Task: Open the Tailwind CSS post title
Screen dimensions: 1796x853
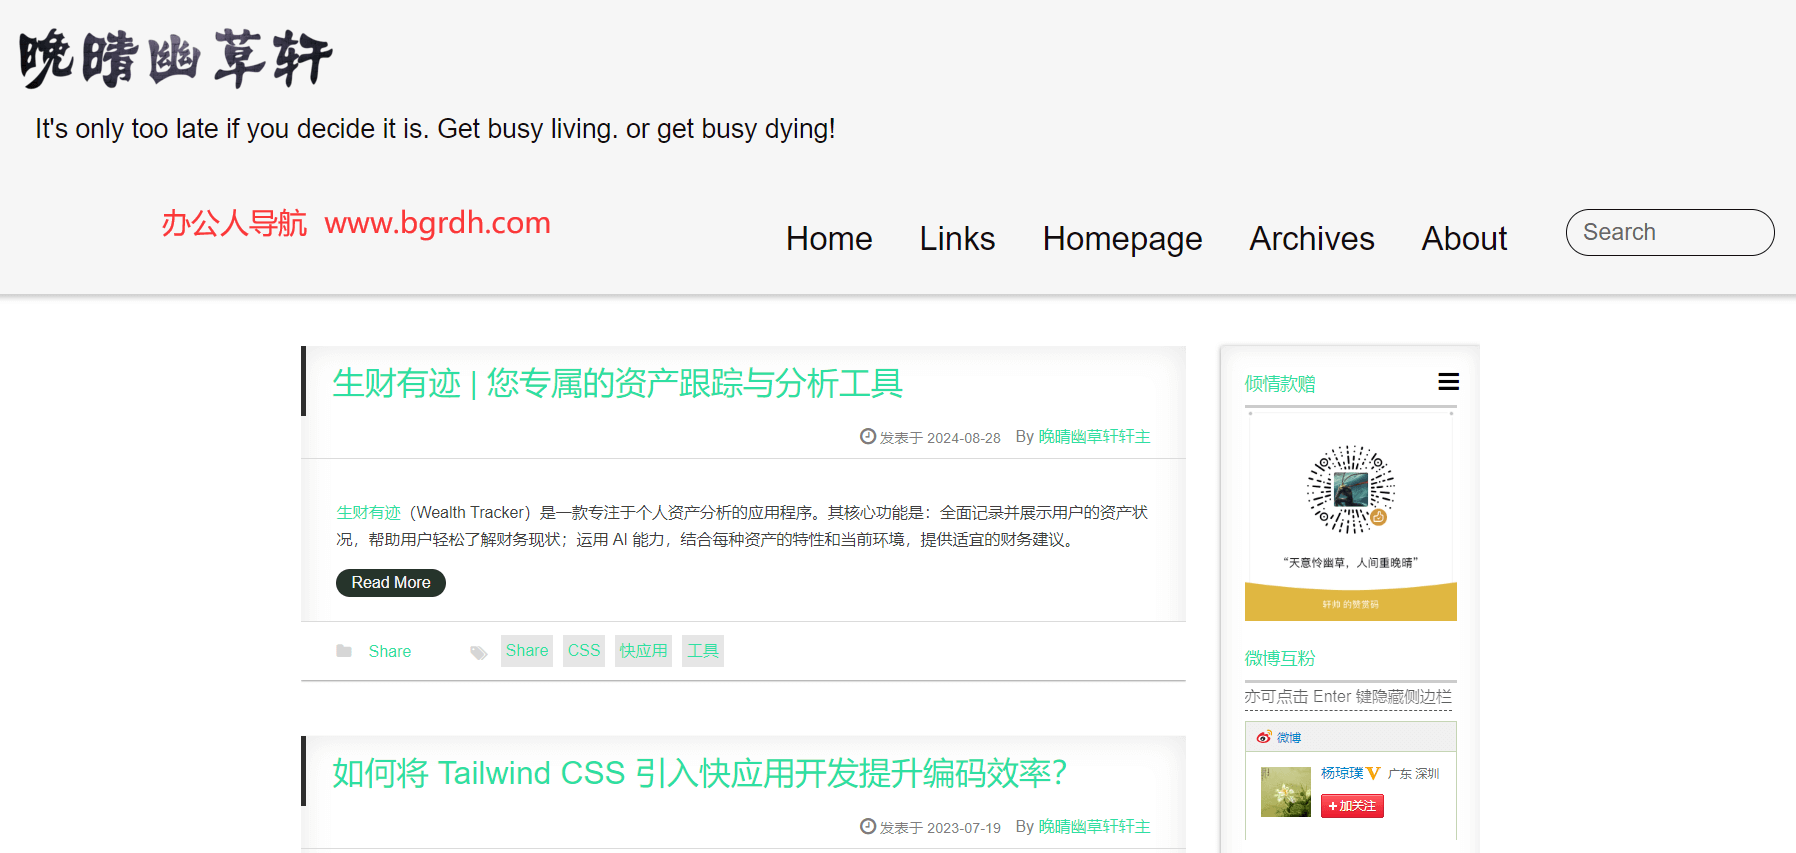Action: 699,773
